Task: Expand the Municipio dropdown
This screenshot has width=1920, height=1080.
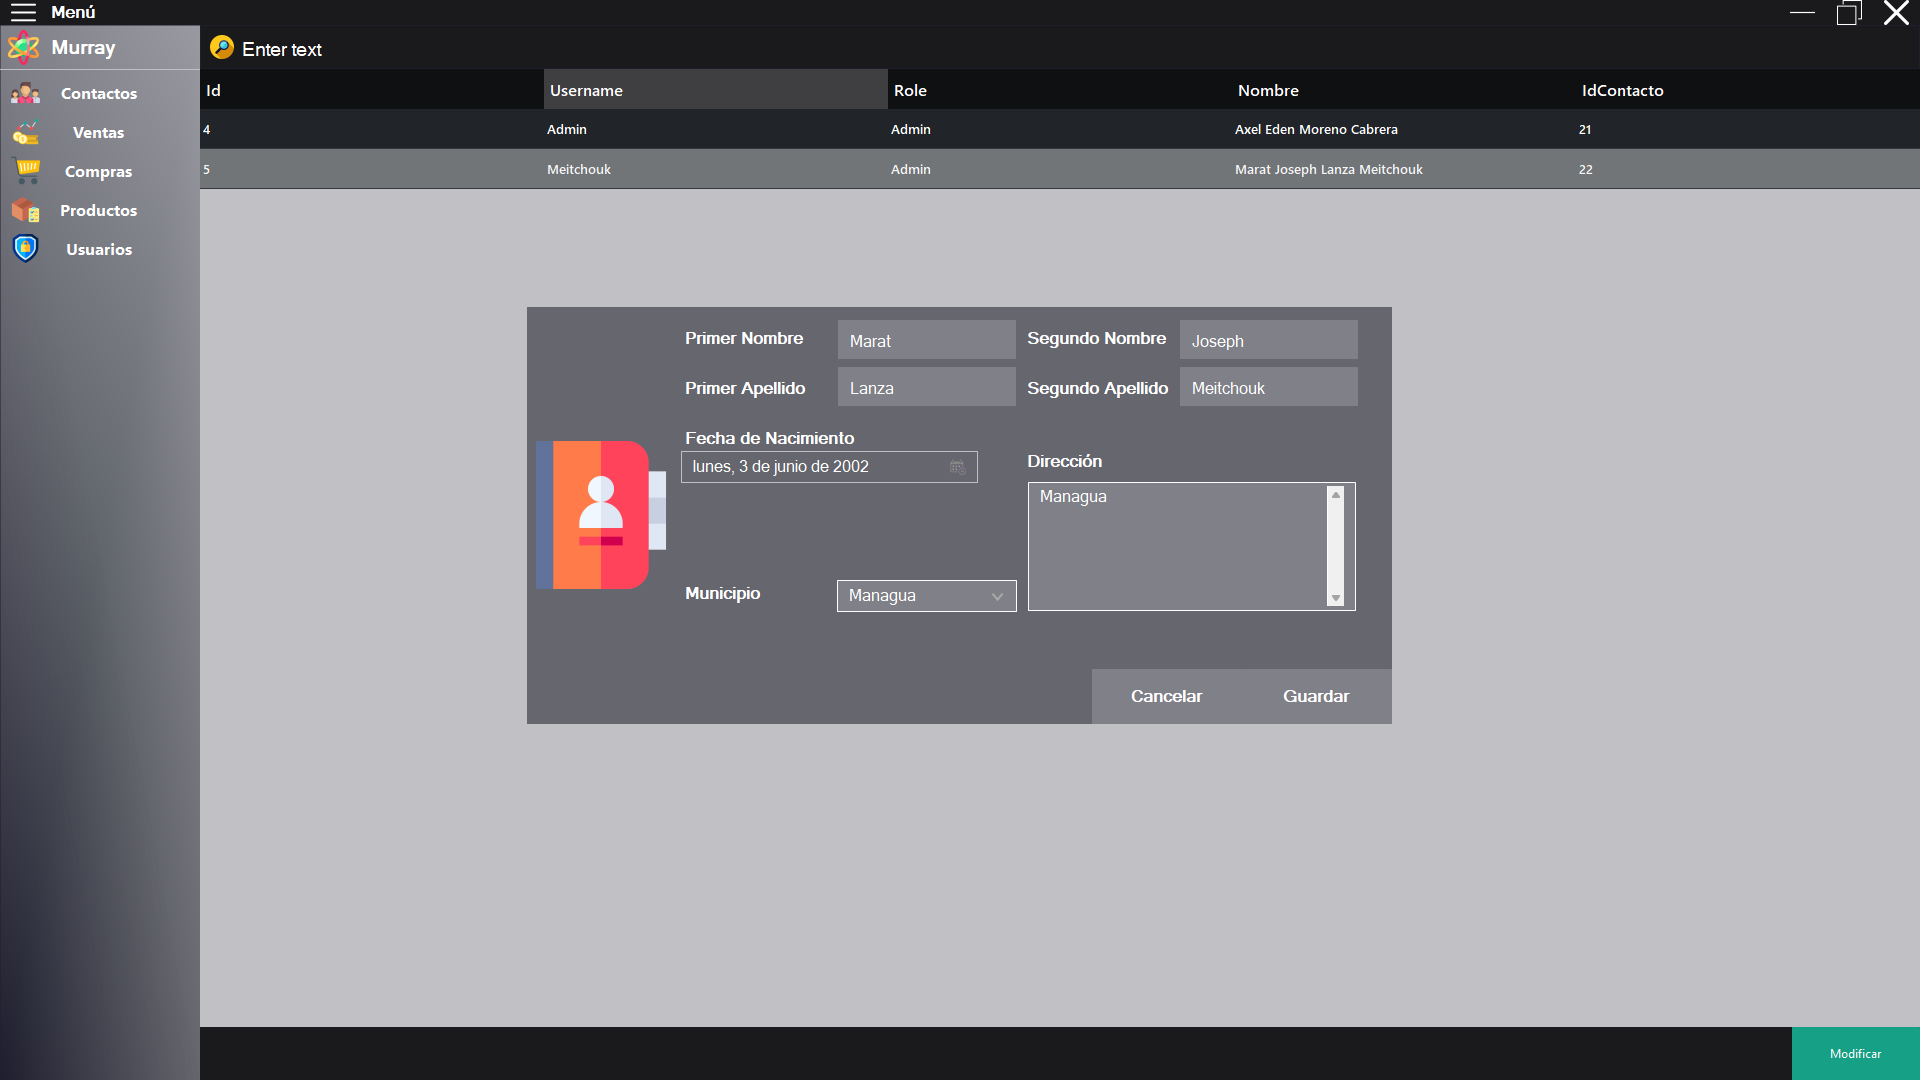Action: coord(997,596)
